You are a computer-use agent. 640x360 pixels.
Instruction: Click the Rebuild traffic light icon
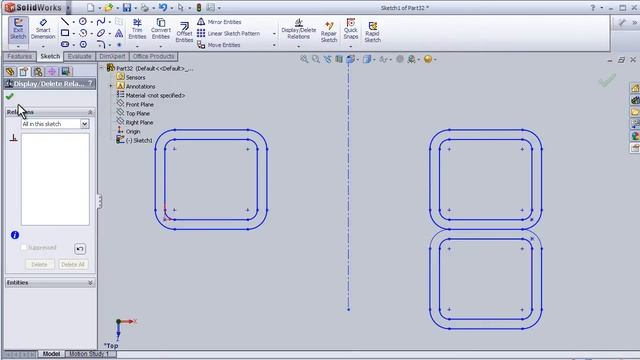click(x=199, y=8)
